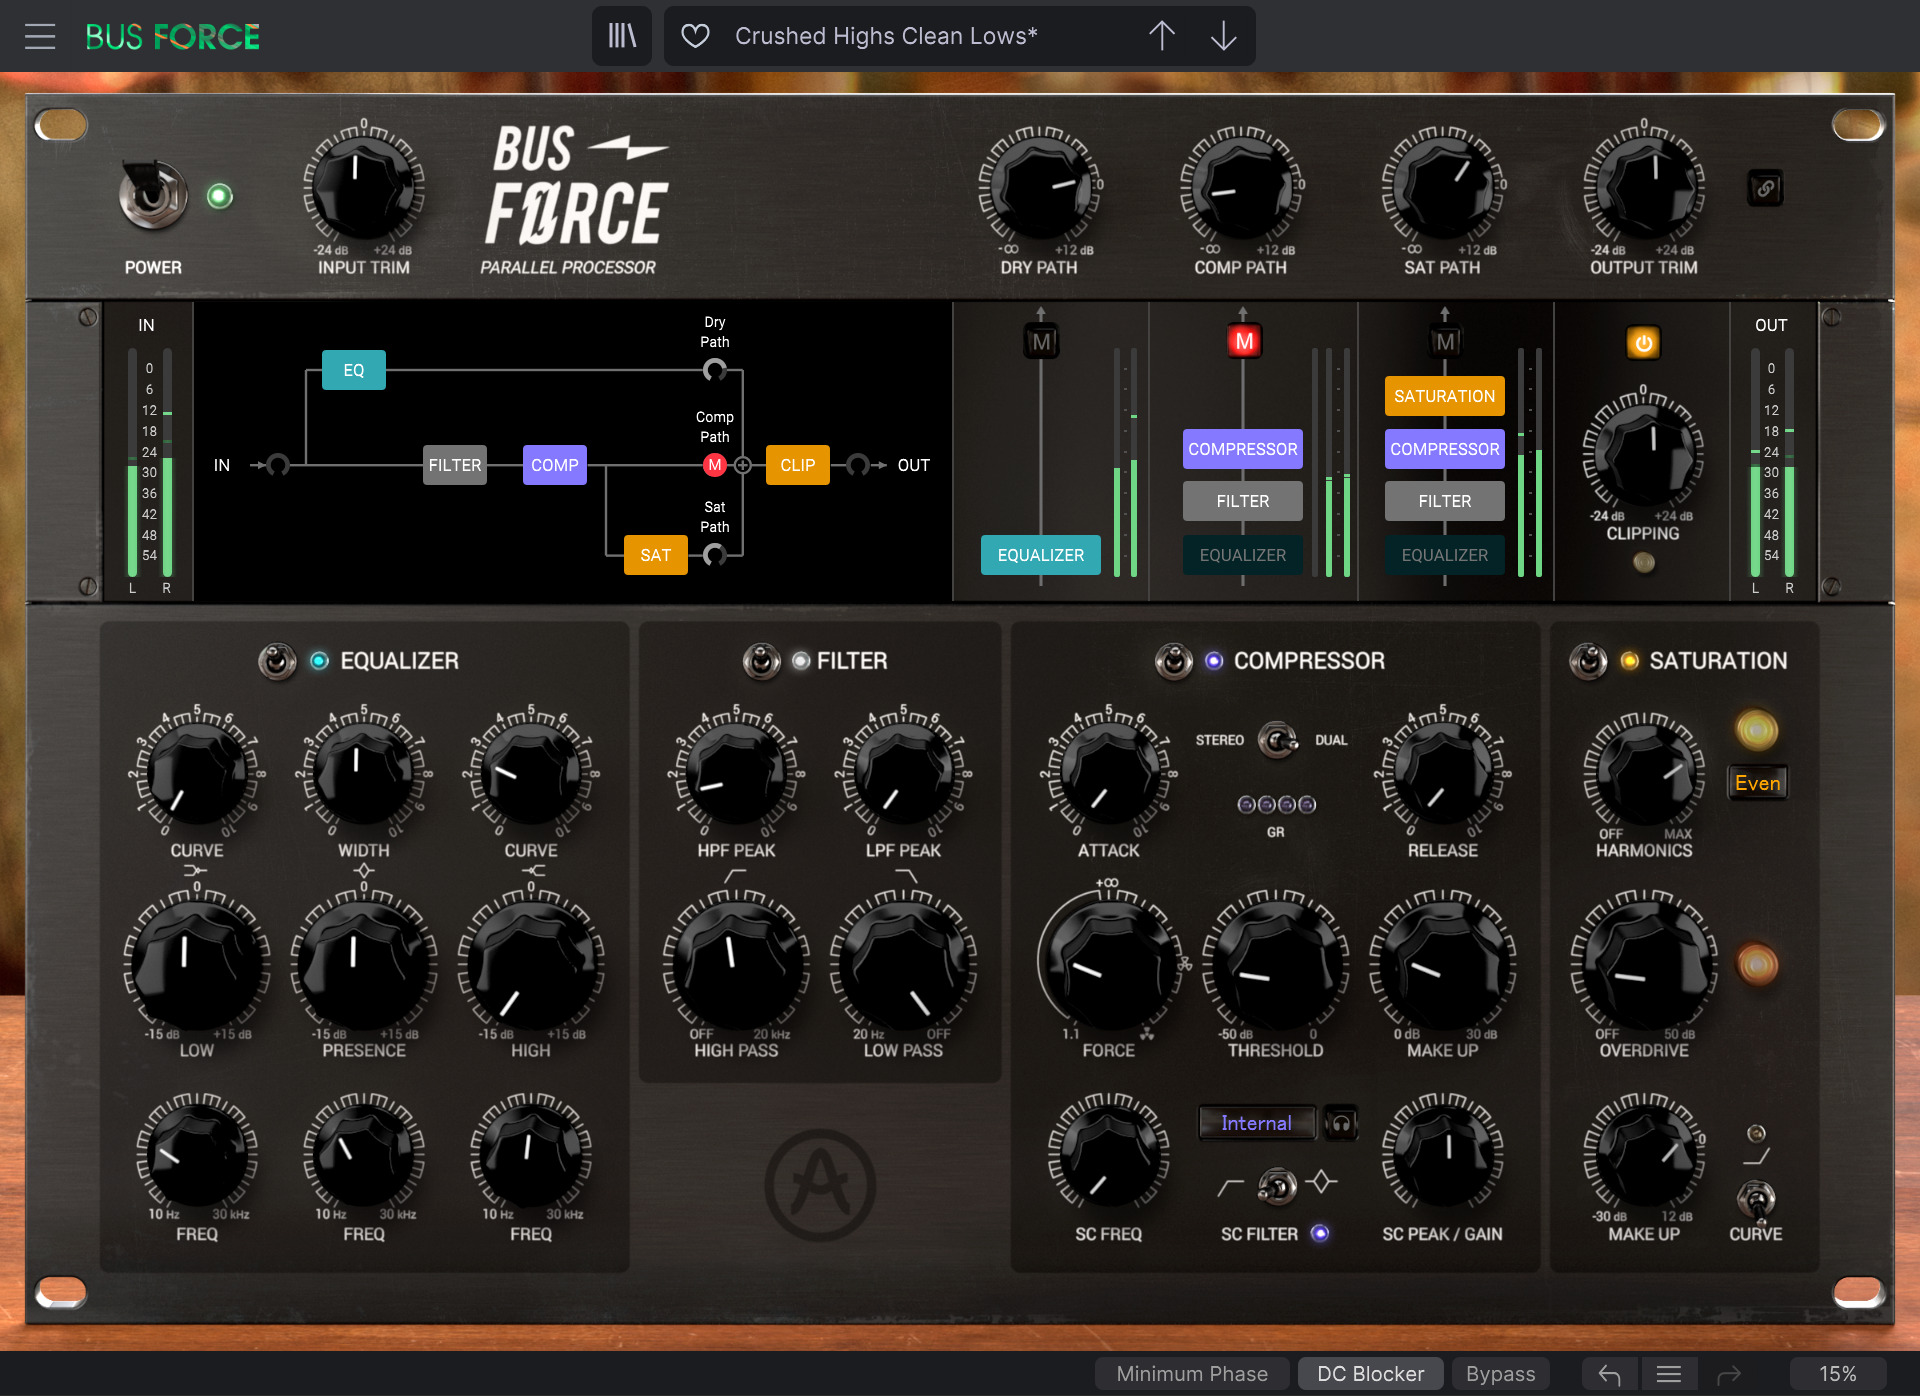
Task: Mute the Sat Path channel
Action: [x=1445, y=342]
